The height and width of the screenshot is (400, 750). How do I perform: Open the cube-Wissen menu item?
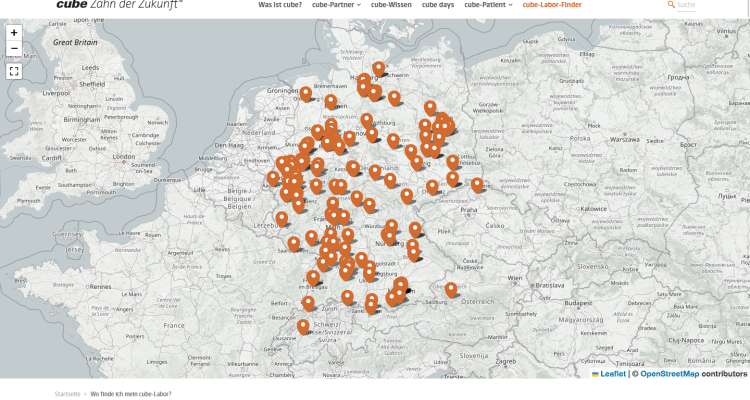coord(391,5)
